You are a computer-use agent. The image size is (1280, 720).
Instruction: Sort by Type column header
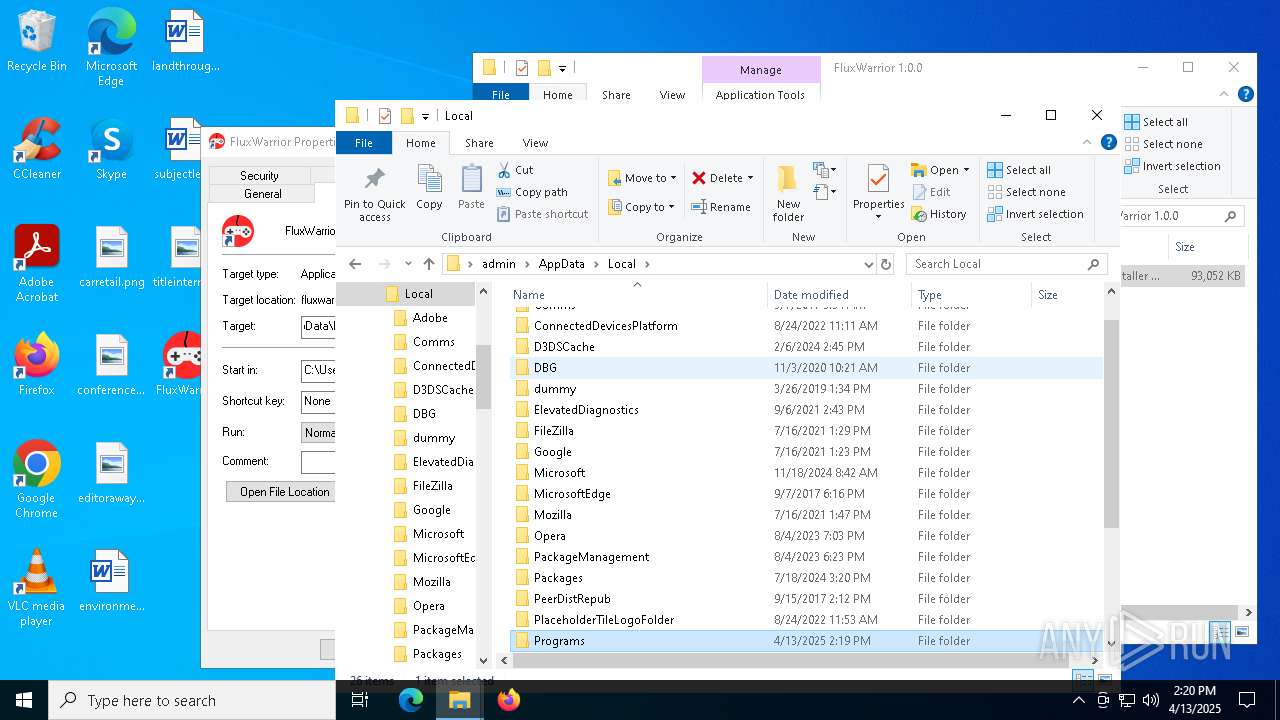click(x=971, y=295)
